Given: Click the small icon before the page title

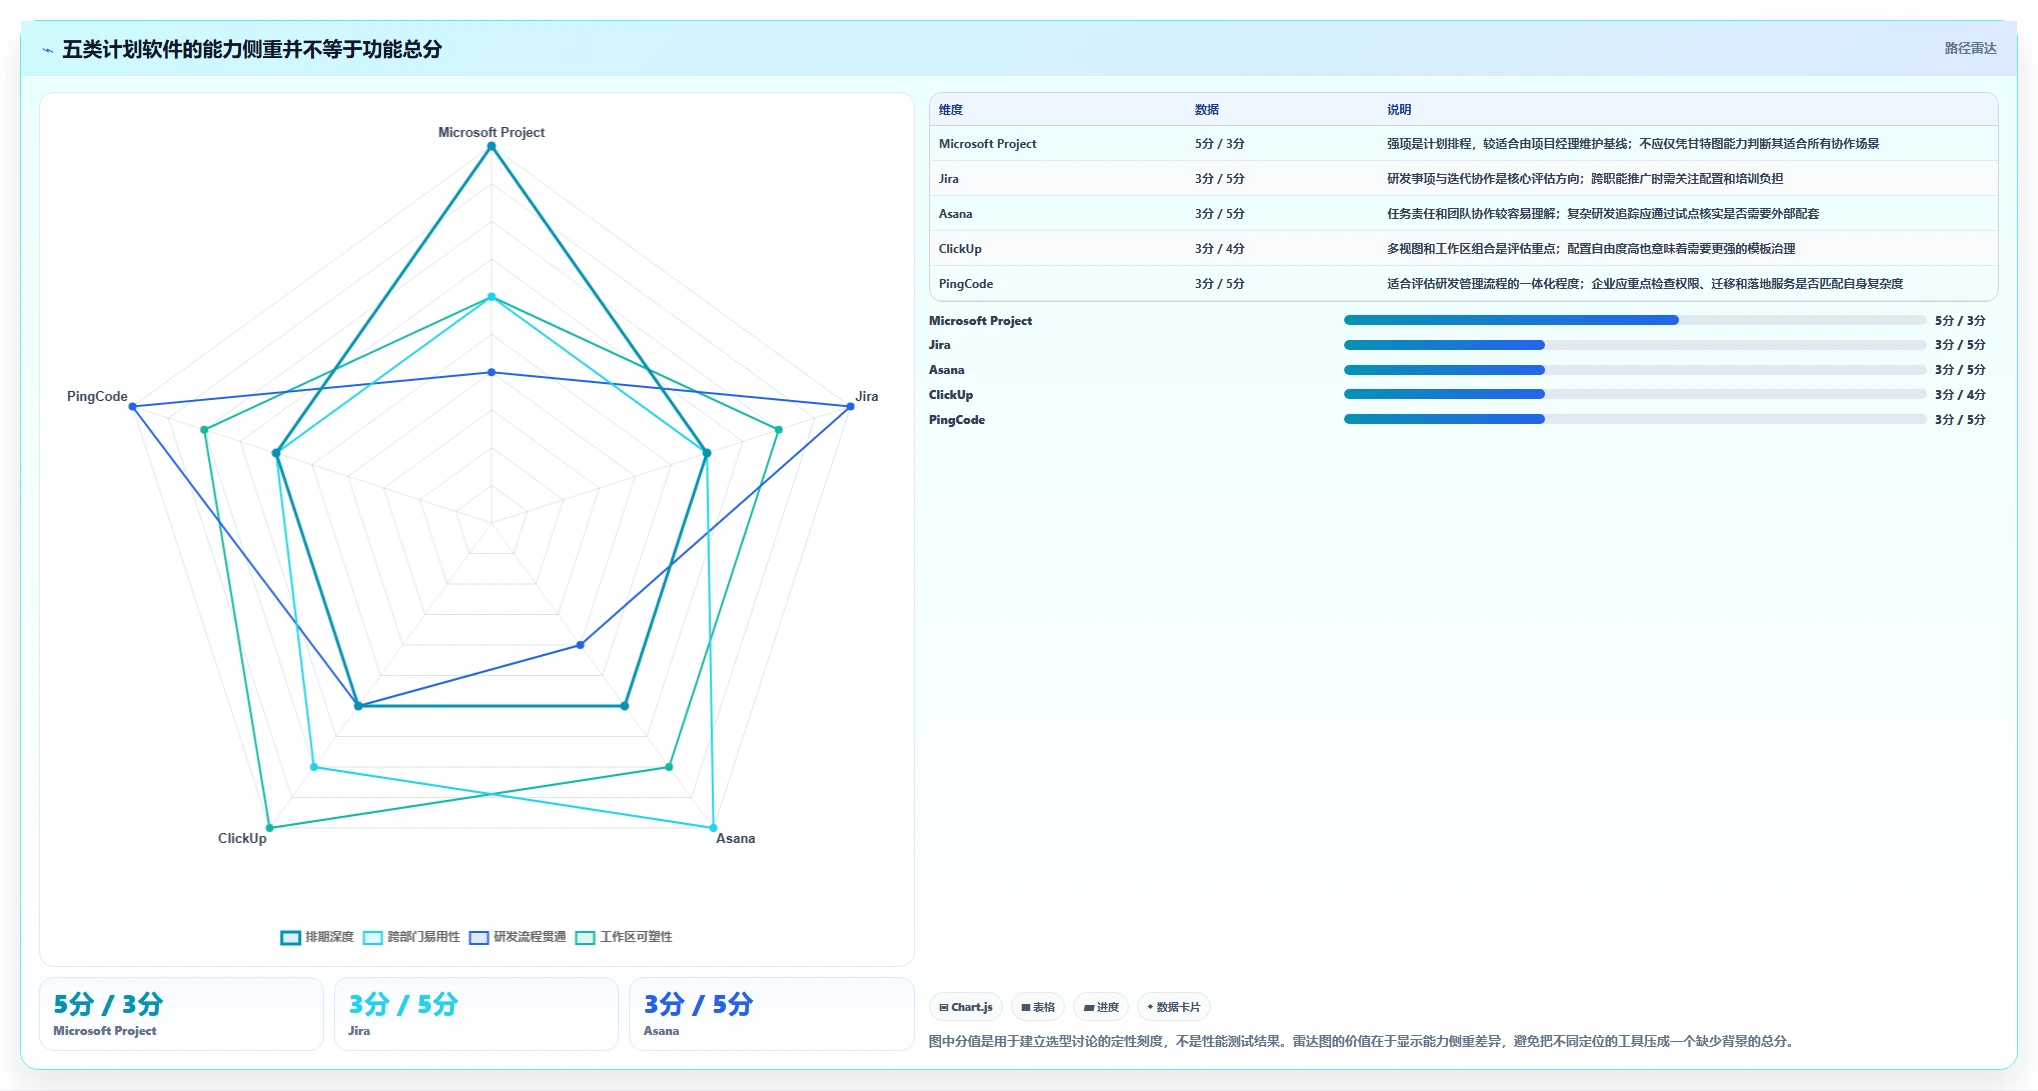Looking at the screenshot, I should click(x=47, y=50).
